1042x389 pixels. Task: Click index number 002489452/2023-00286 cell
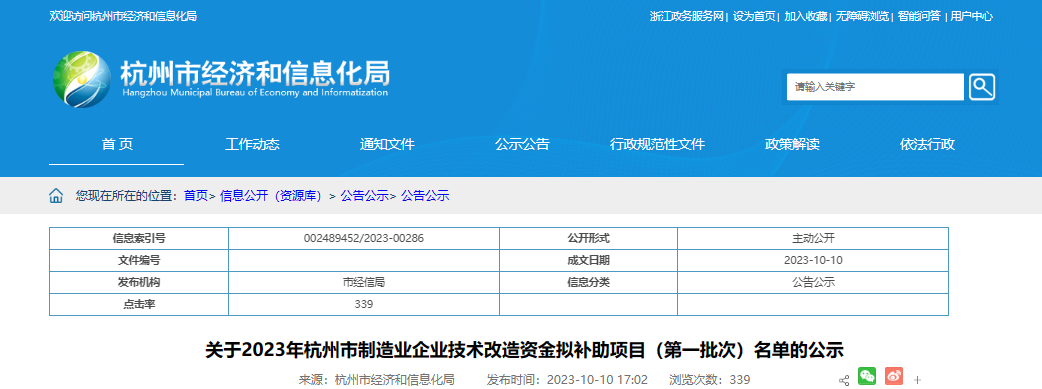coord(364,239)
